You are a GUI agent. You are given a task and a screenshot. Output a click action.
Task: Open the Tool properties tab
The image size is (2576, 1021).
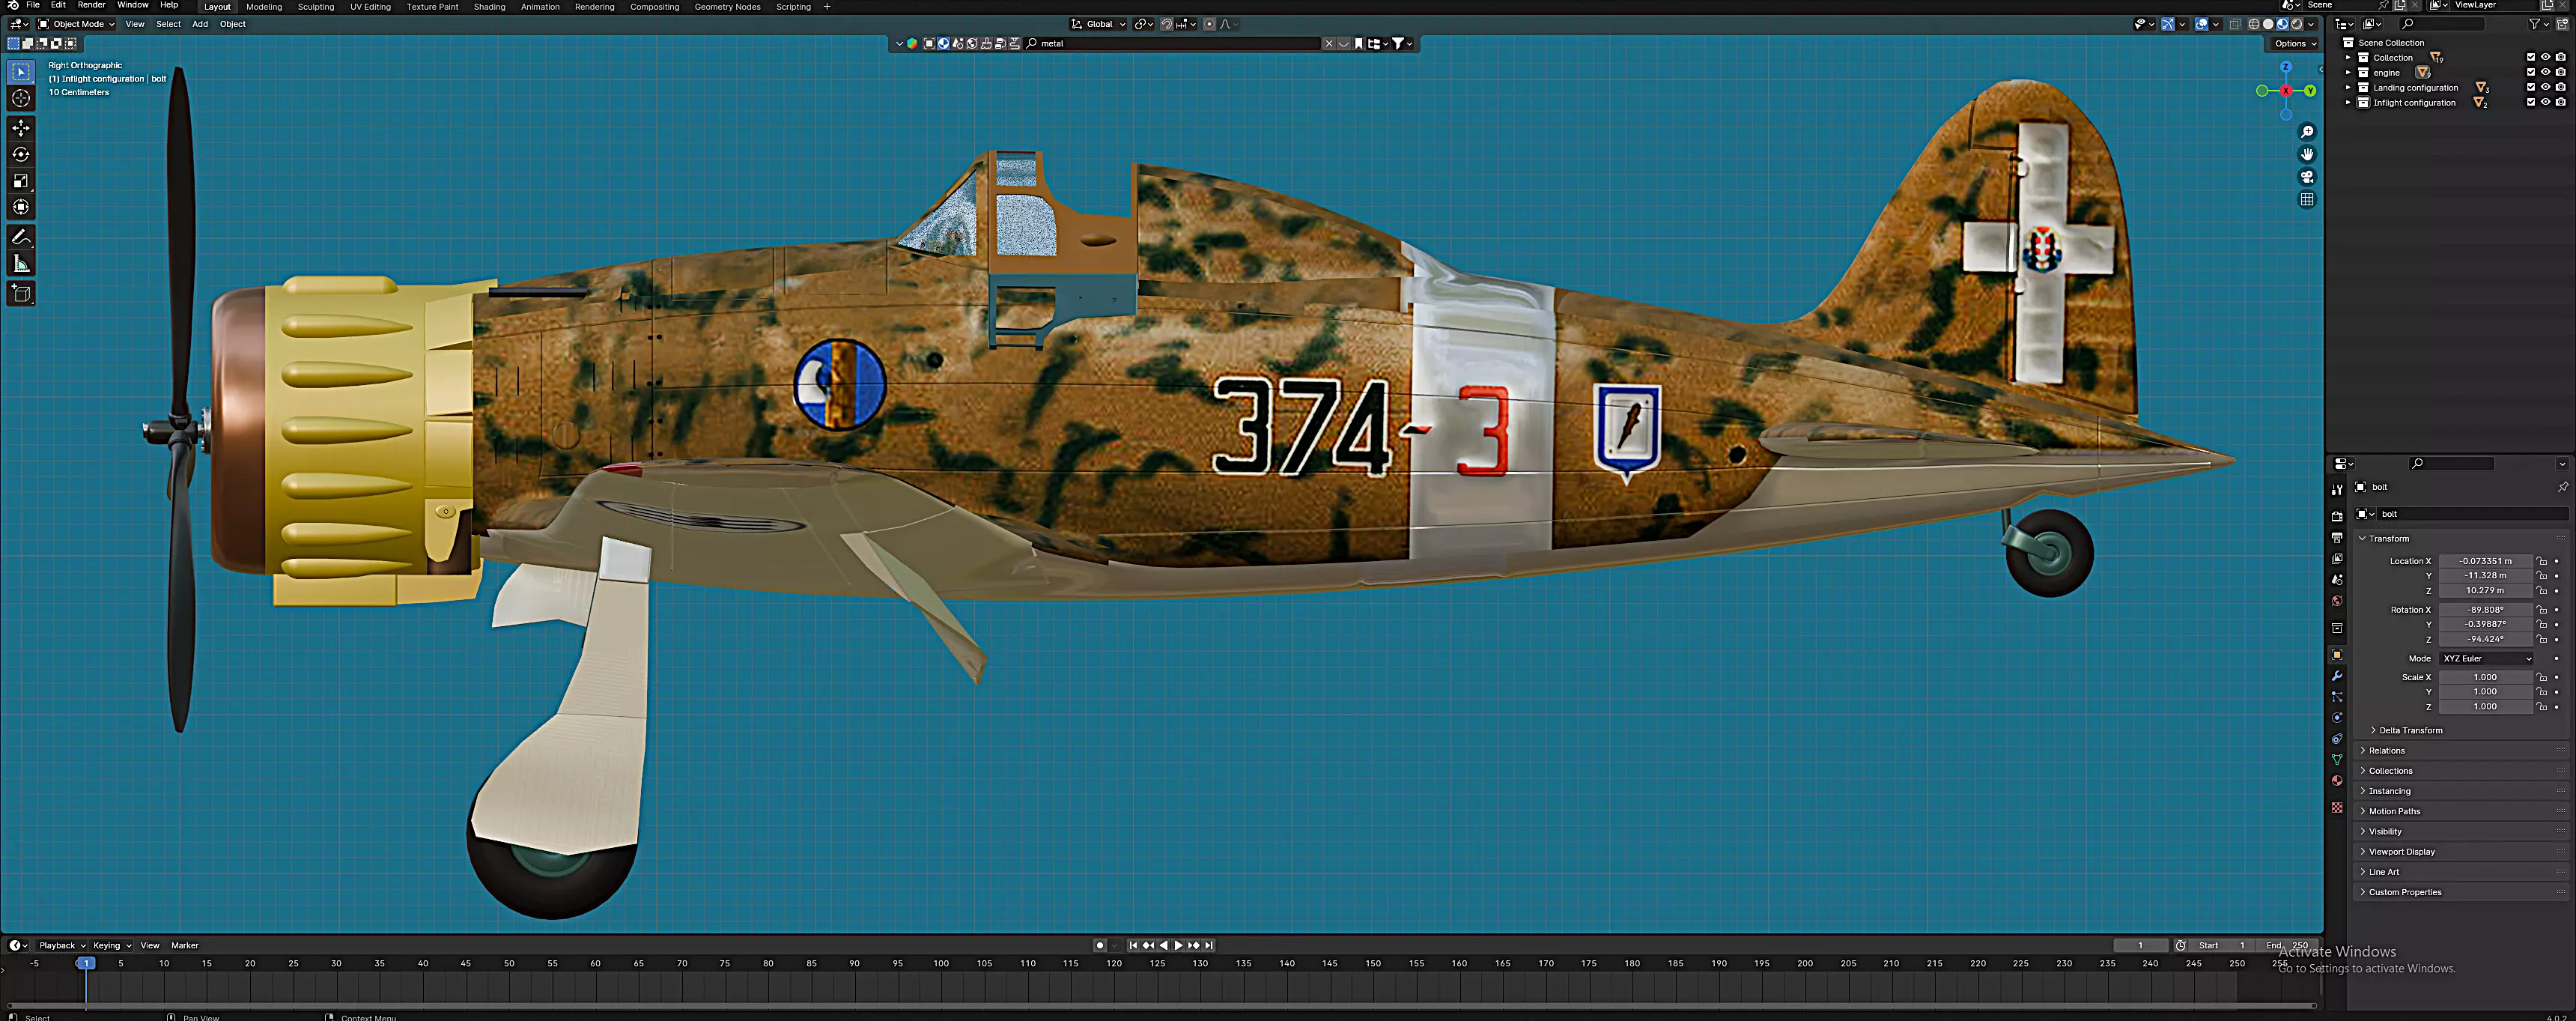(x=2337, y=490)
